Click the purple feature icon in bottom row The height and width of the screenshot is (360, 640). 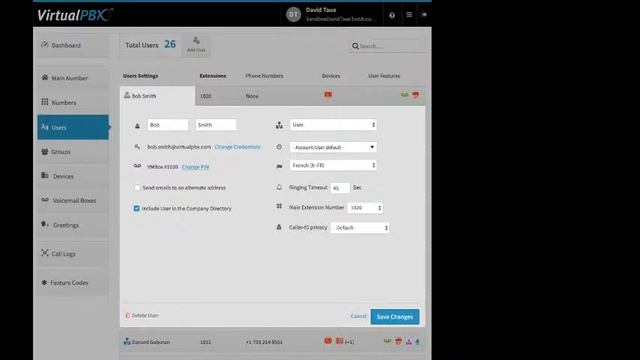(409, 342)
